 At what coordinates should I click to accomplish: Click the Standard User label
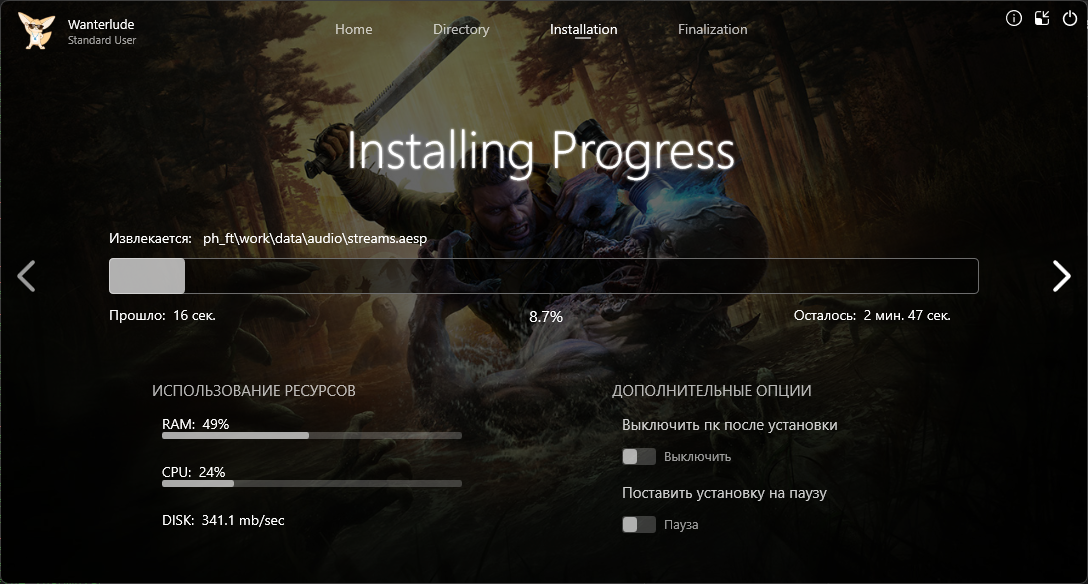(x=102, y=40)
